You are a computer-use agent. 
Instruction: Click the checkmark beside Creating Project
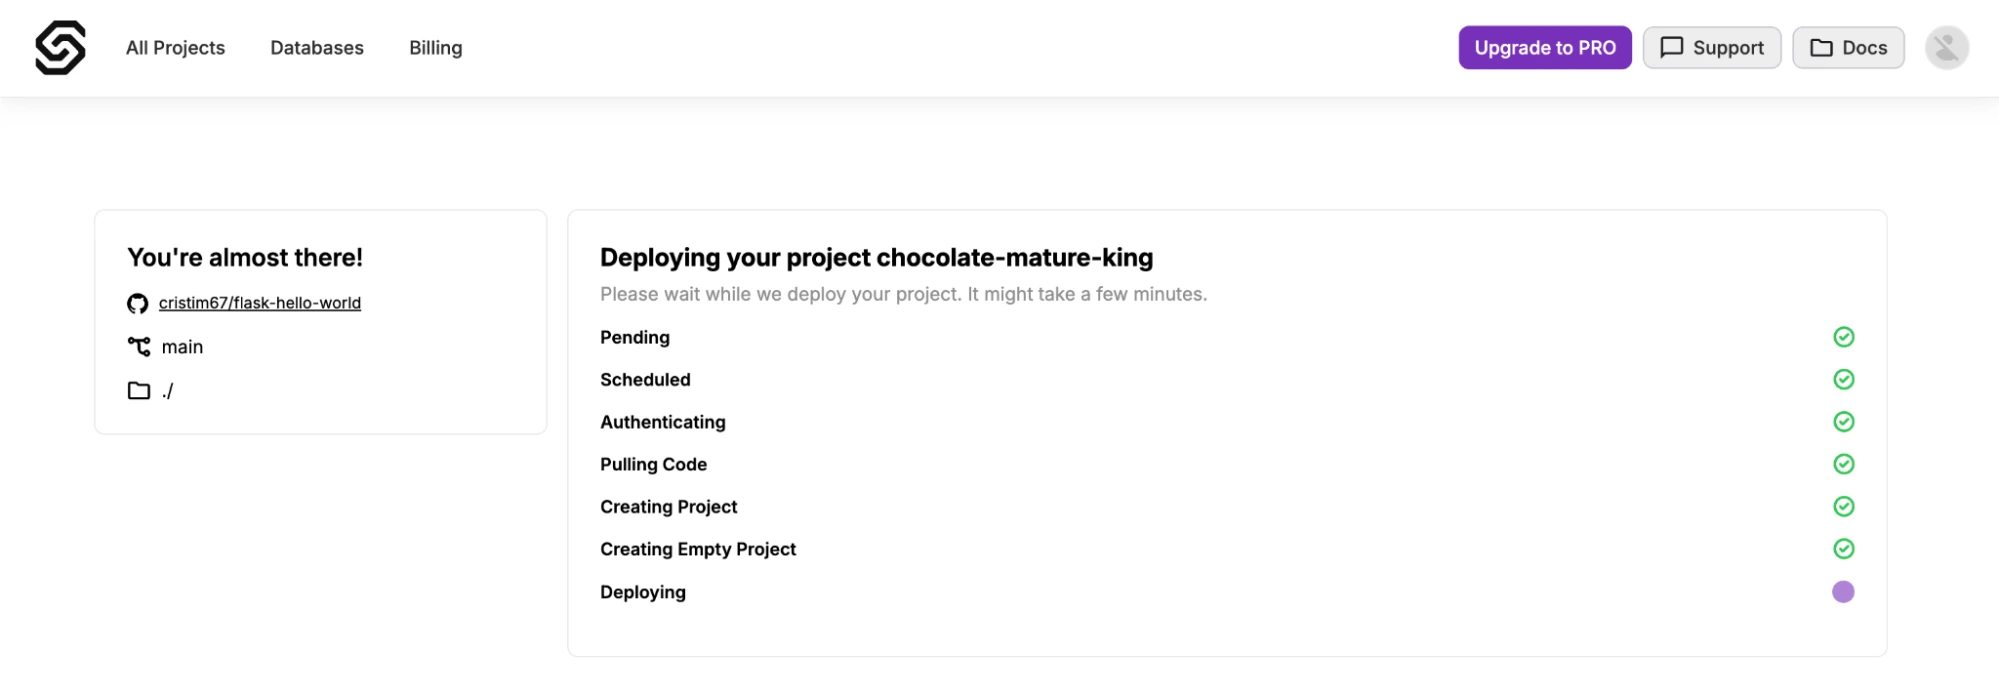pos(1843,506)
